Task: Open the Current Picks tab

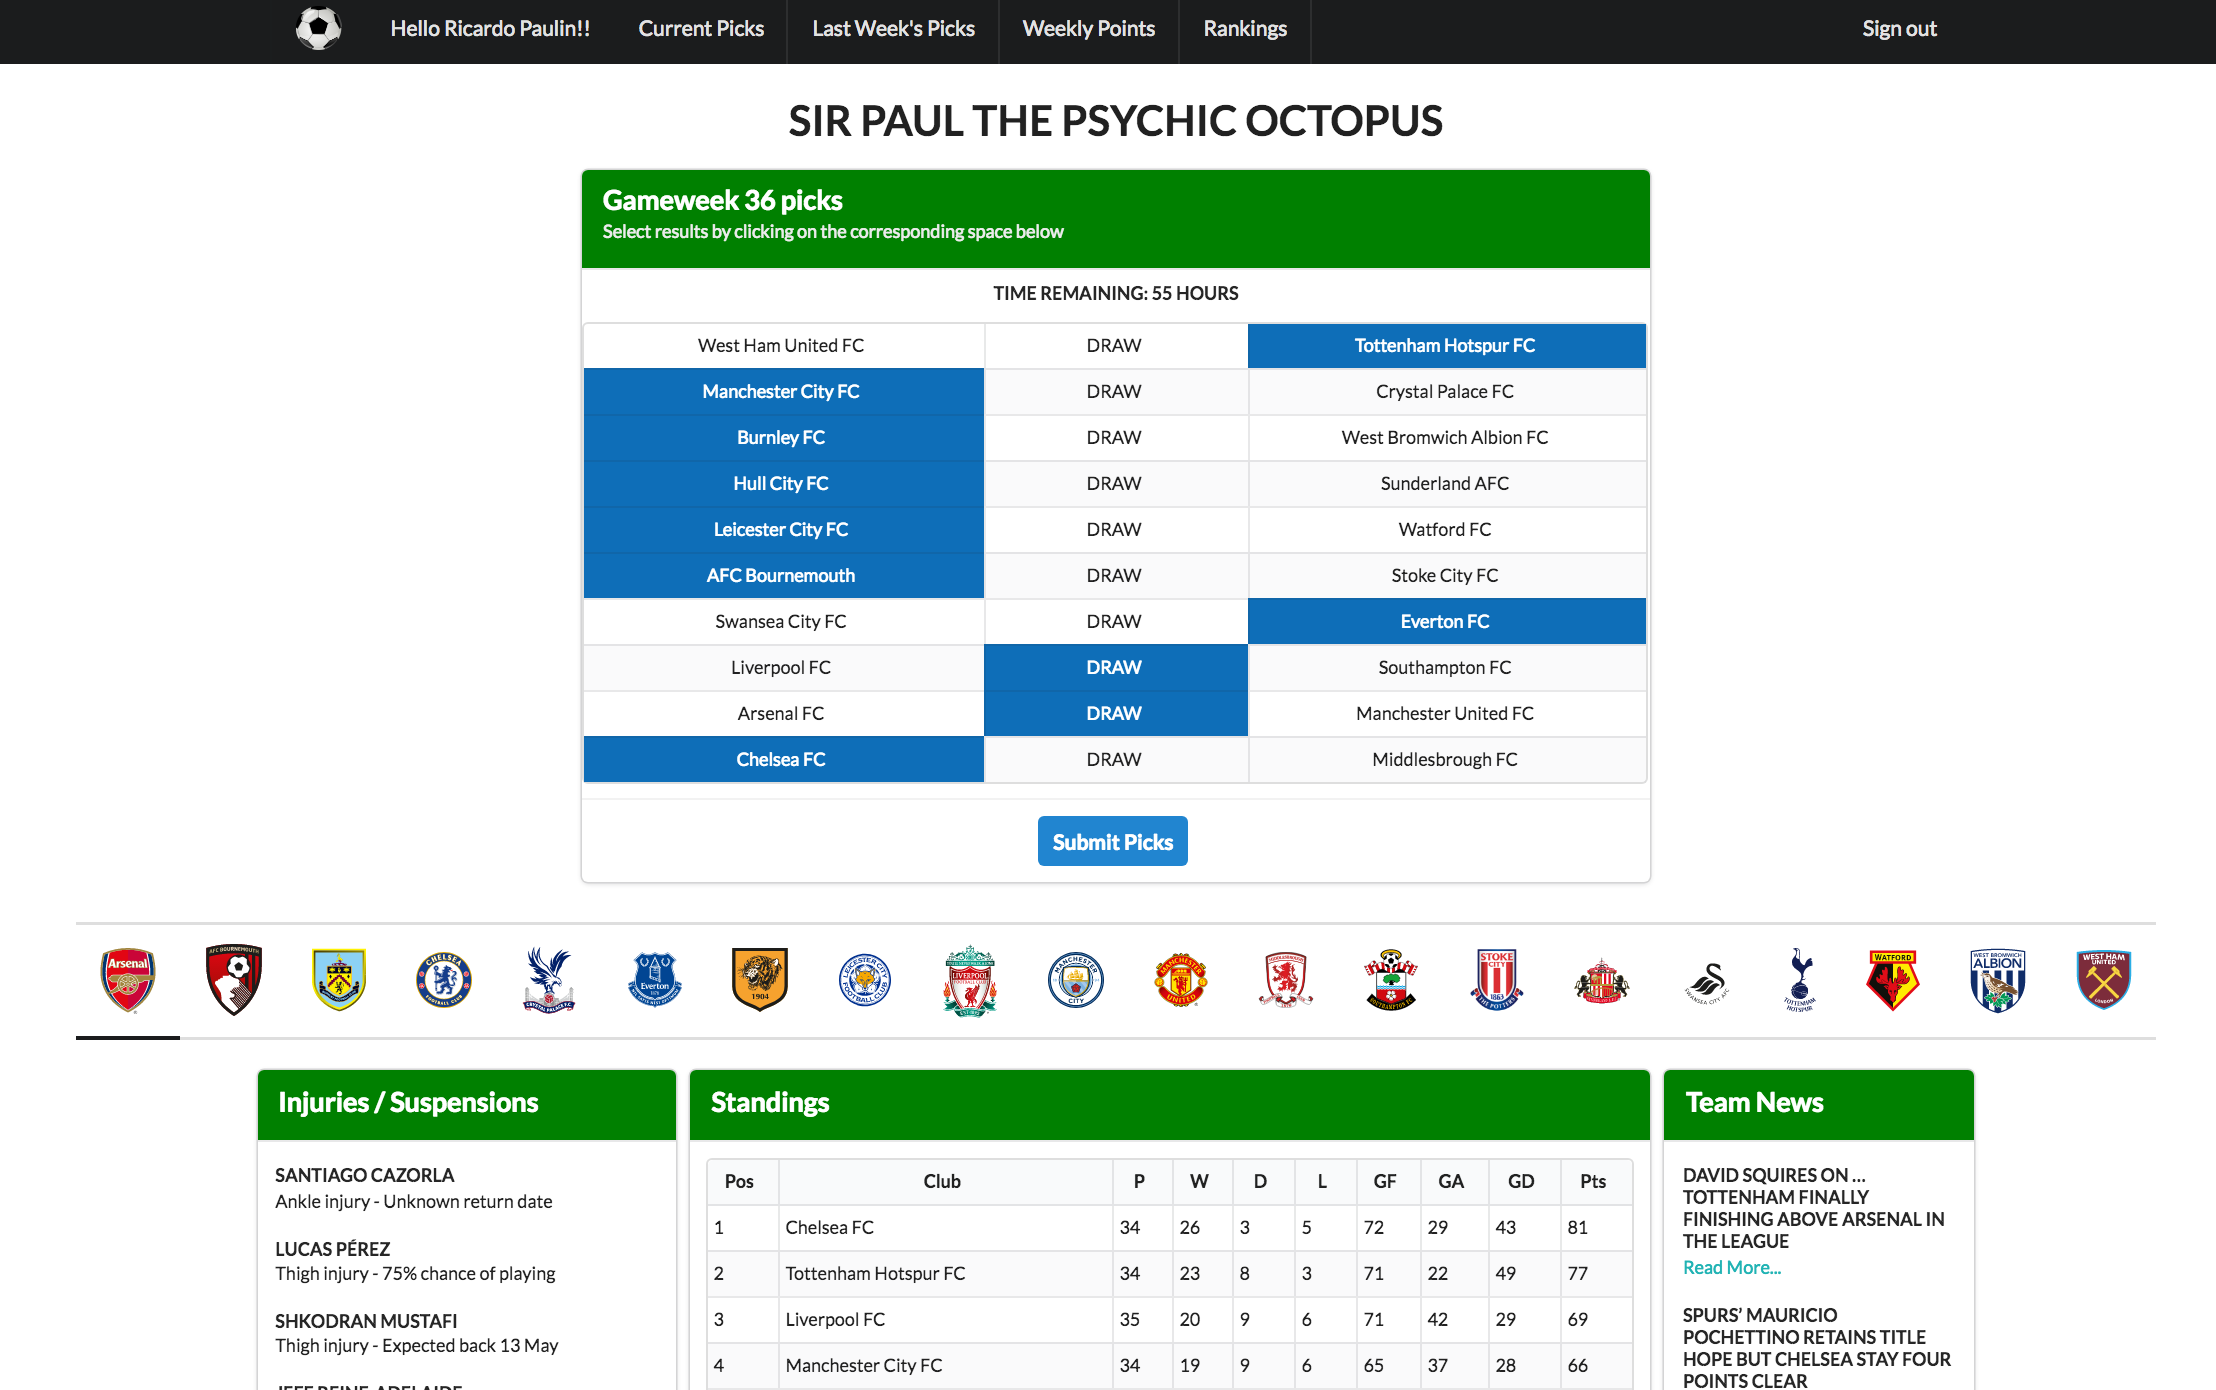Action: coord(701,29)
